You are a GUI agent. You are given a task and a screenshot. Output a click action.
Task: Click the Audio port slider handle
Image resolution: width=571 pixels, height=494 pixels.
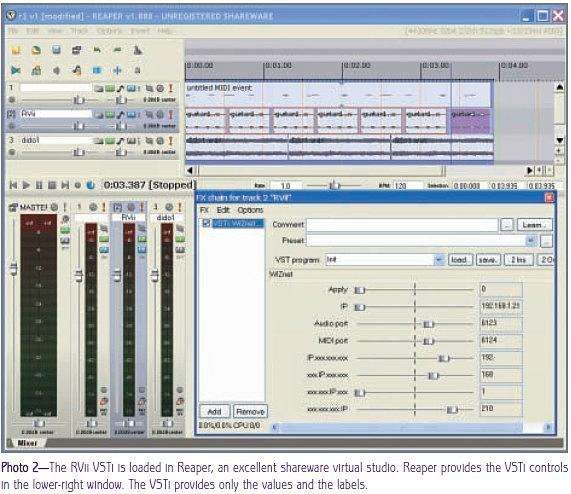[x=429, y=324]
